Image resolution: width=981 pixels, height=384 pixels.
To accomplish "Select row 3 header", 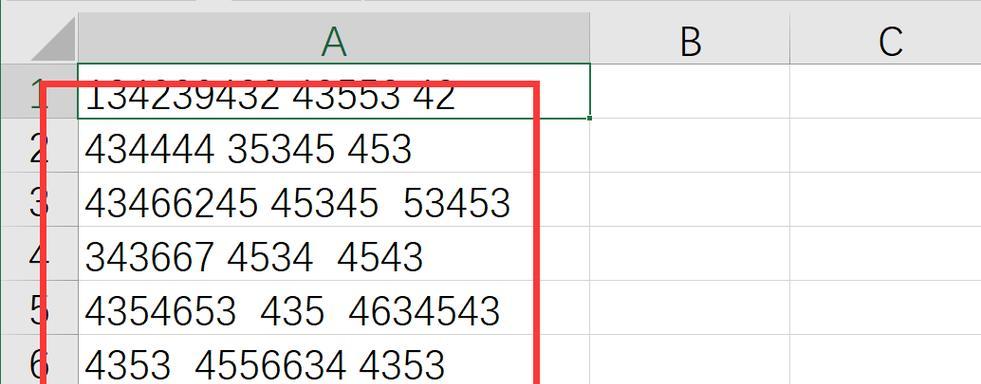I will 39,200.
